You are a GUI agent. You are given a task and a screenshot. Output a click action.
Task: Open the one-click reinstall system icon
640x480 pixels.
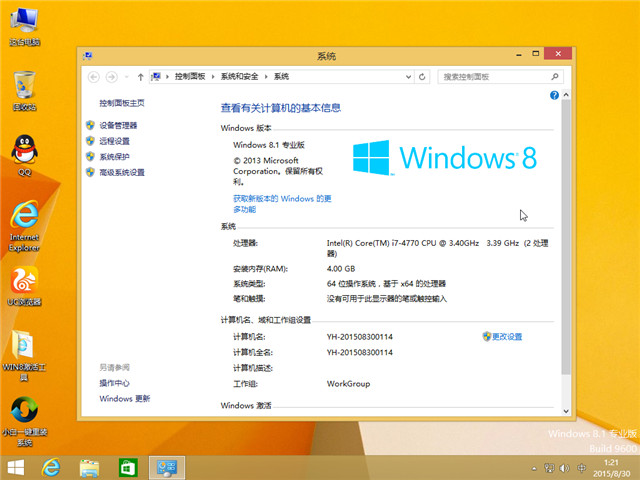tap(24, 421)
